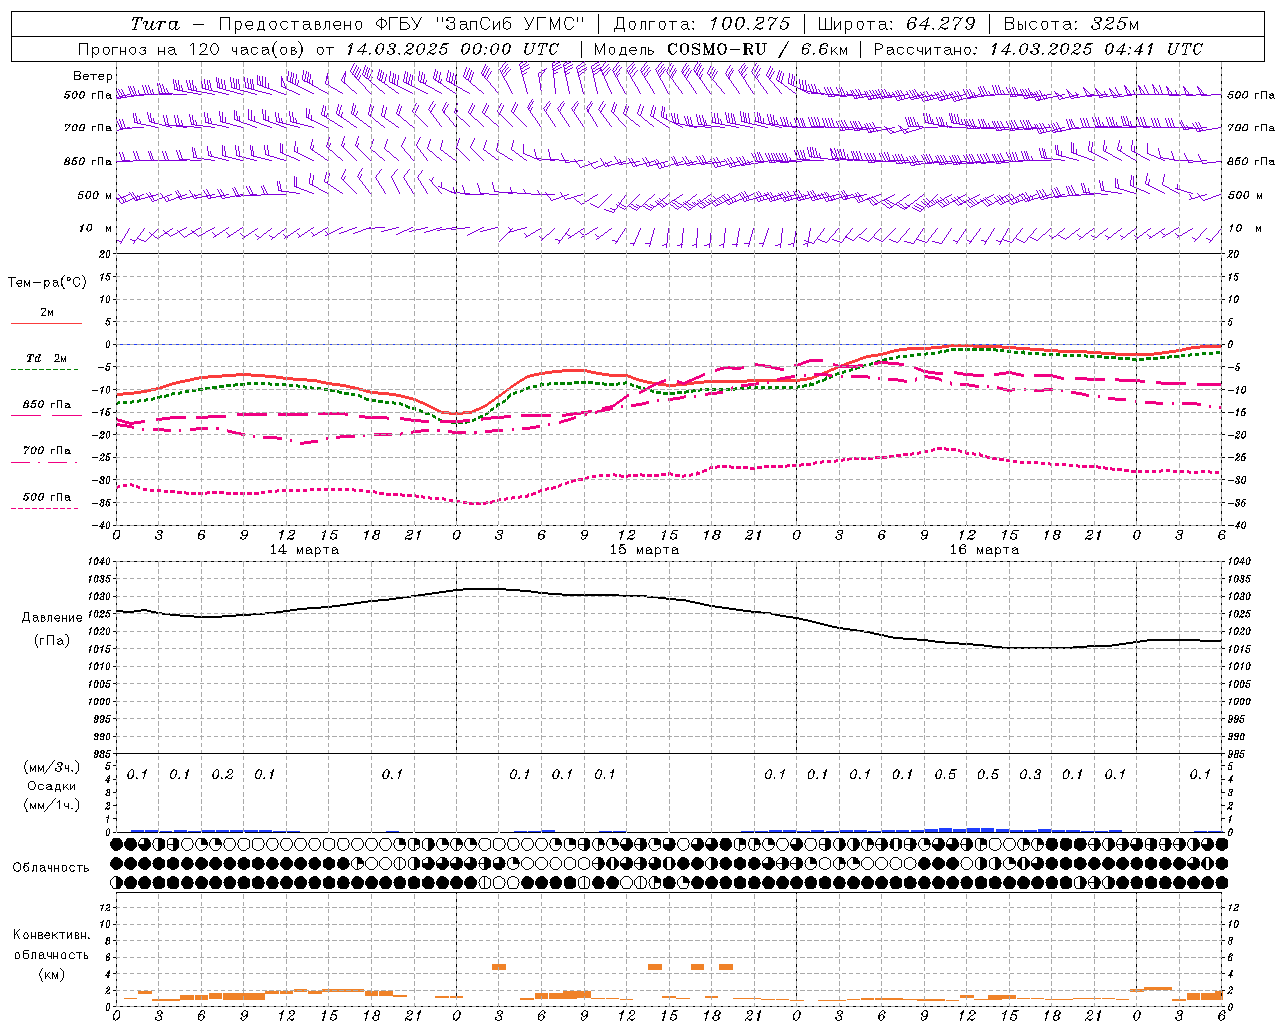This screenshot has width=1280, height=1024.
Task: Click the "Осадки" precipitation label
Action: pos(52,786)
